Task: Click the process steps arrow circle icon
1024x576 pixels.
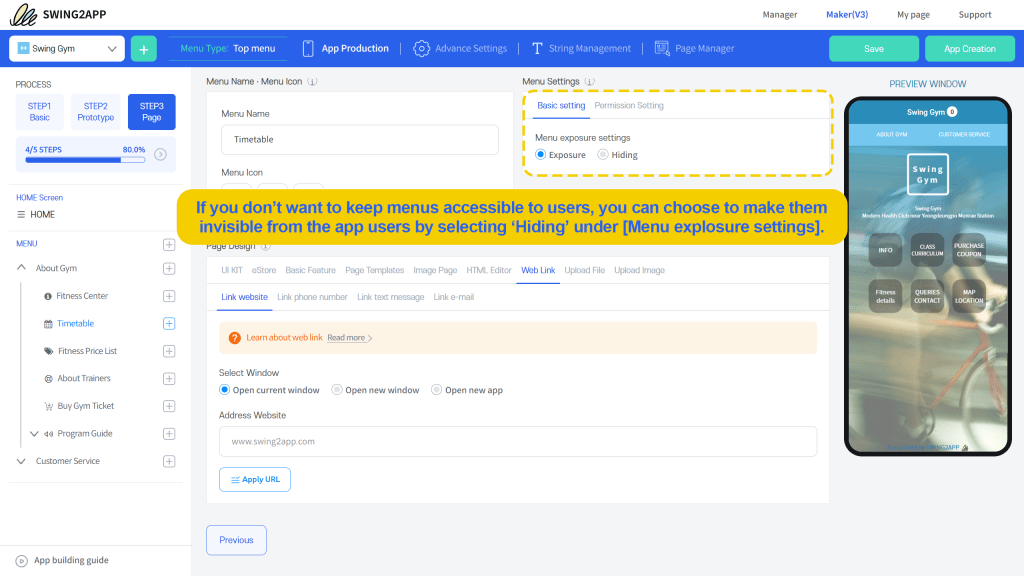Action: (160, 154)
